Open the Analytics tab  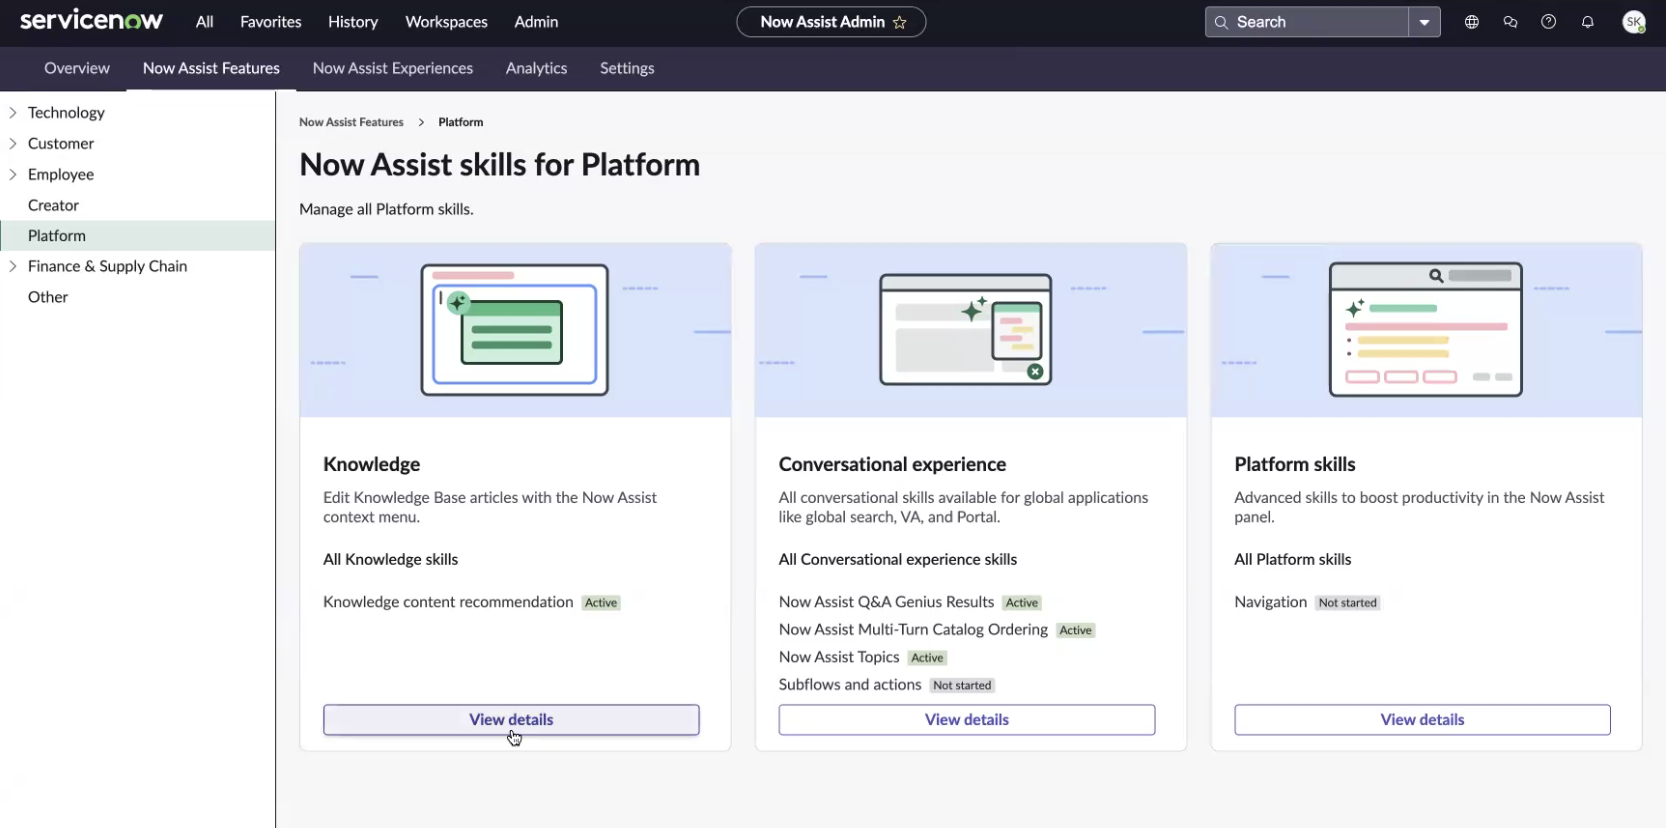pos(536,68)
